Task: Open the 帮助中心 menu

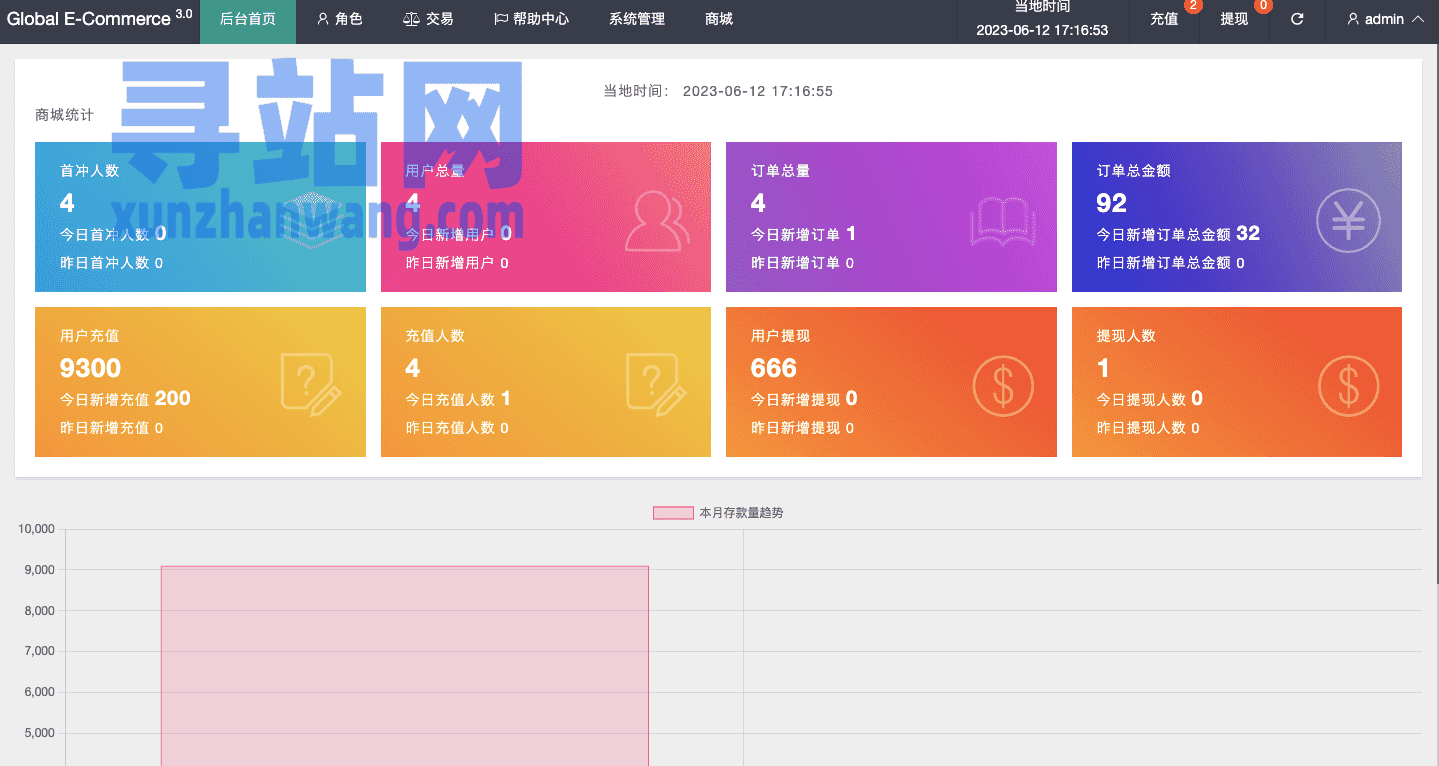Action: (531, 19)
